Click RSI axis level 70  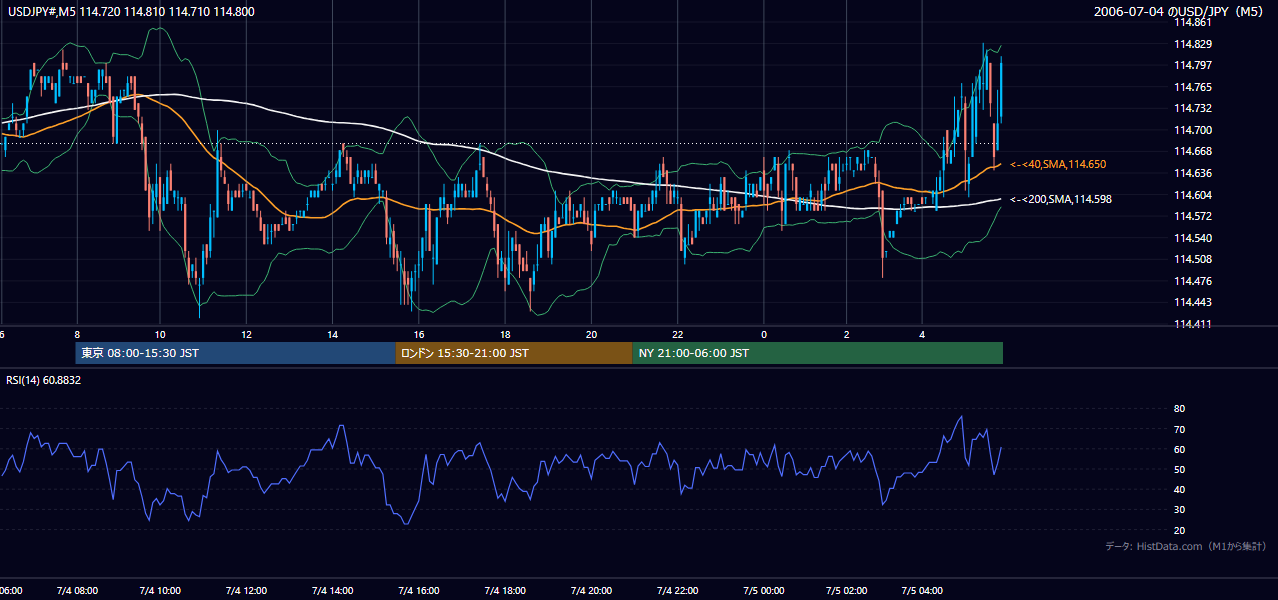(1179, 429)
